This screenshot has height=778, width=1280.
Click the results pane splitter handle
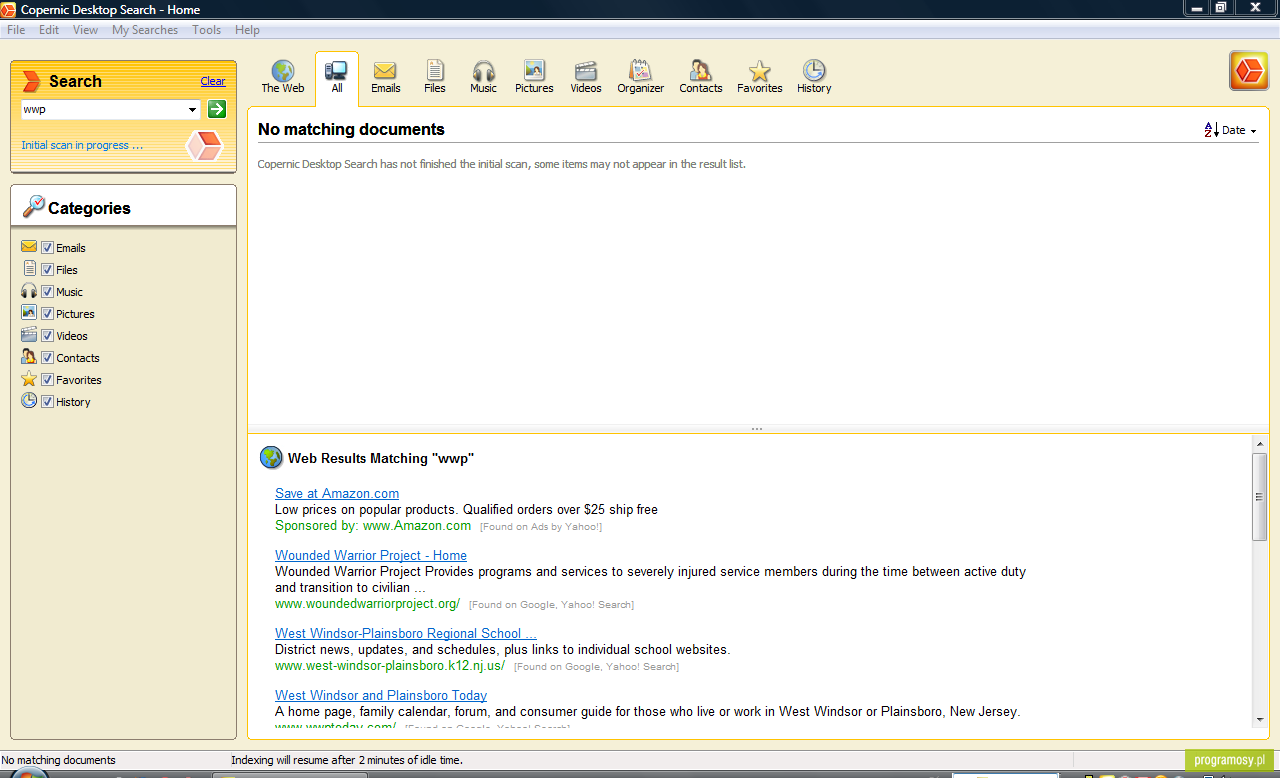point(757,429)
